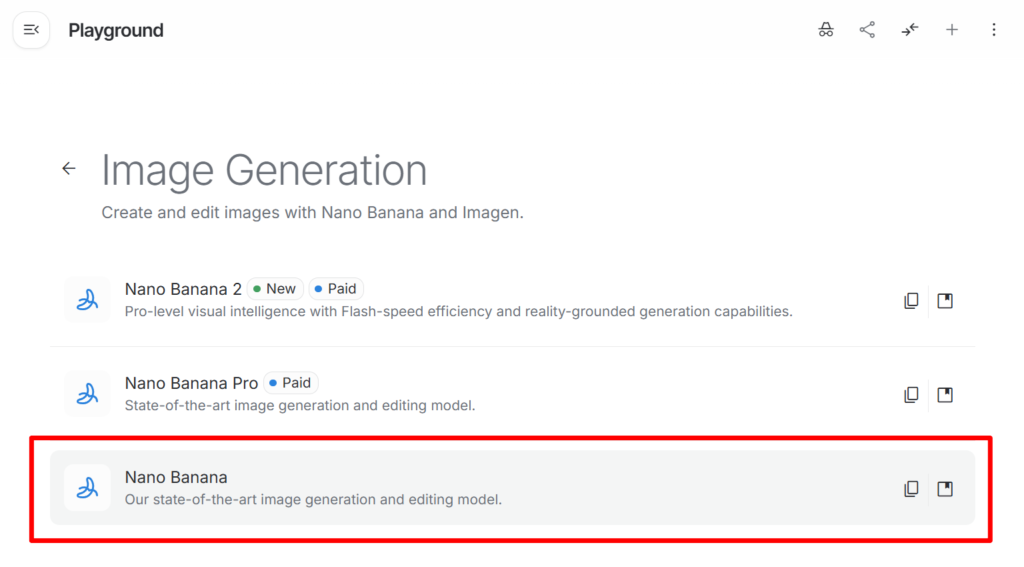
Task: Click the temporary chat incognito icon
Action: [826, 30]
